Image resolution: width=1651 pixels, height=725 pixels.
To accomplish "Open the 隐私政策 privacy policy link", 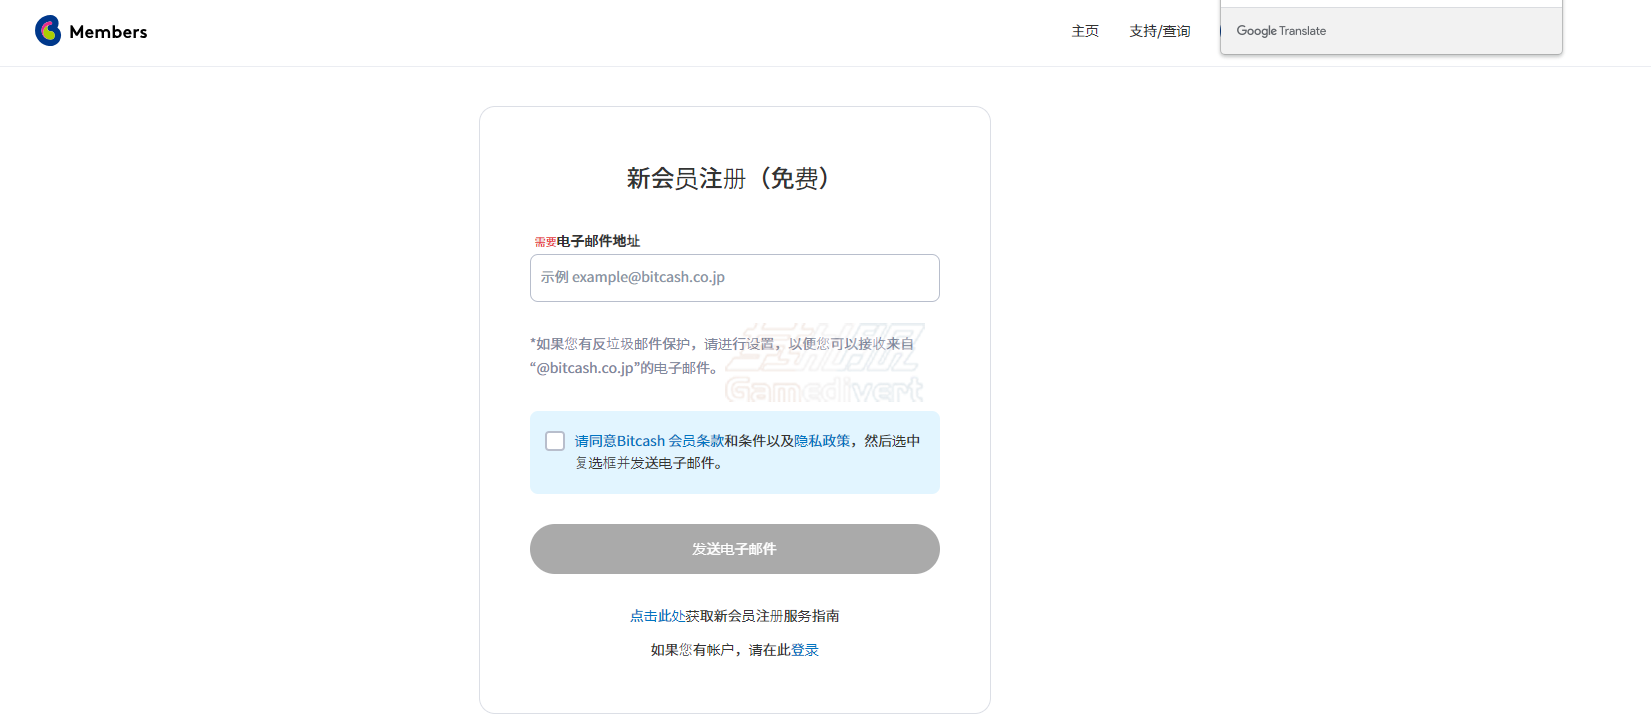I will pos(822,441).
